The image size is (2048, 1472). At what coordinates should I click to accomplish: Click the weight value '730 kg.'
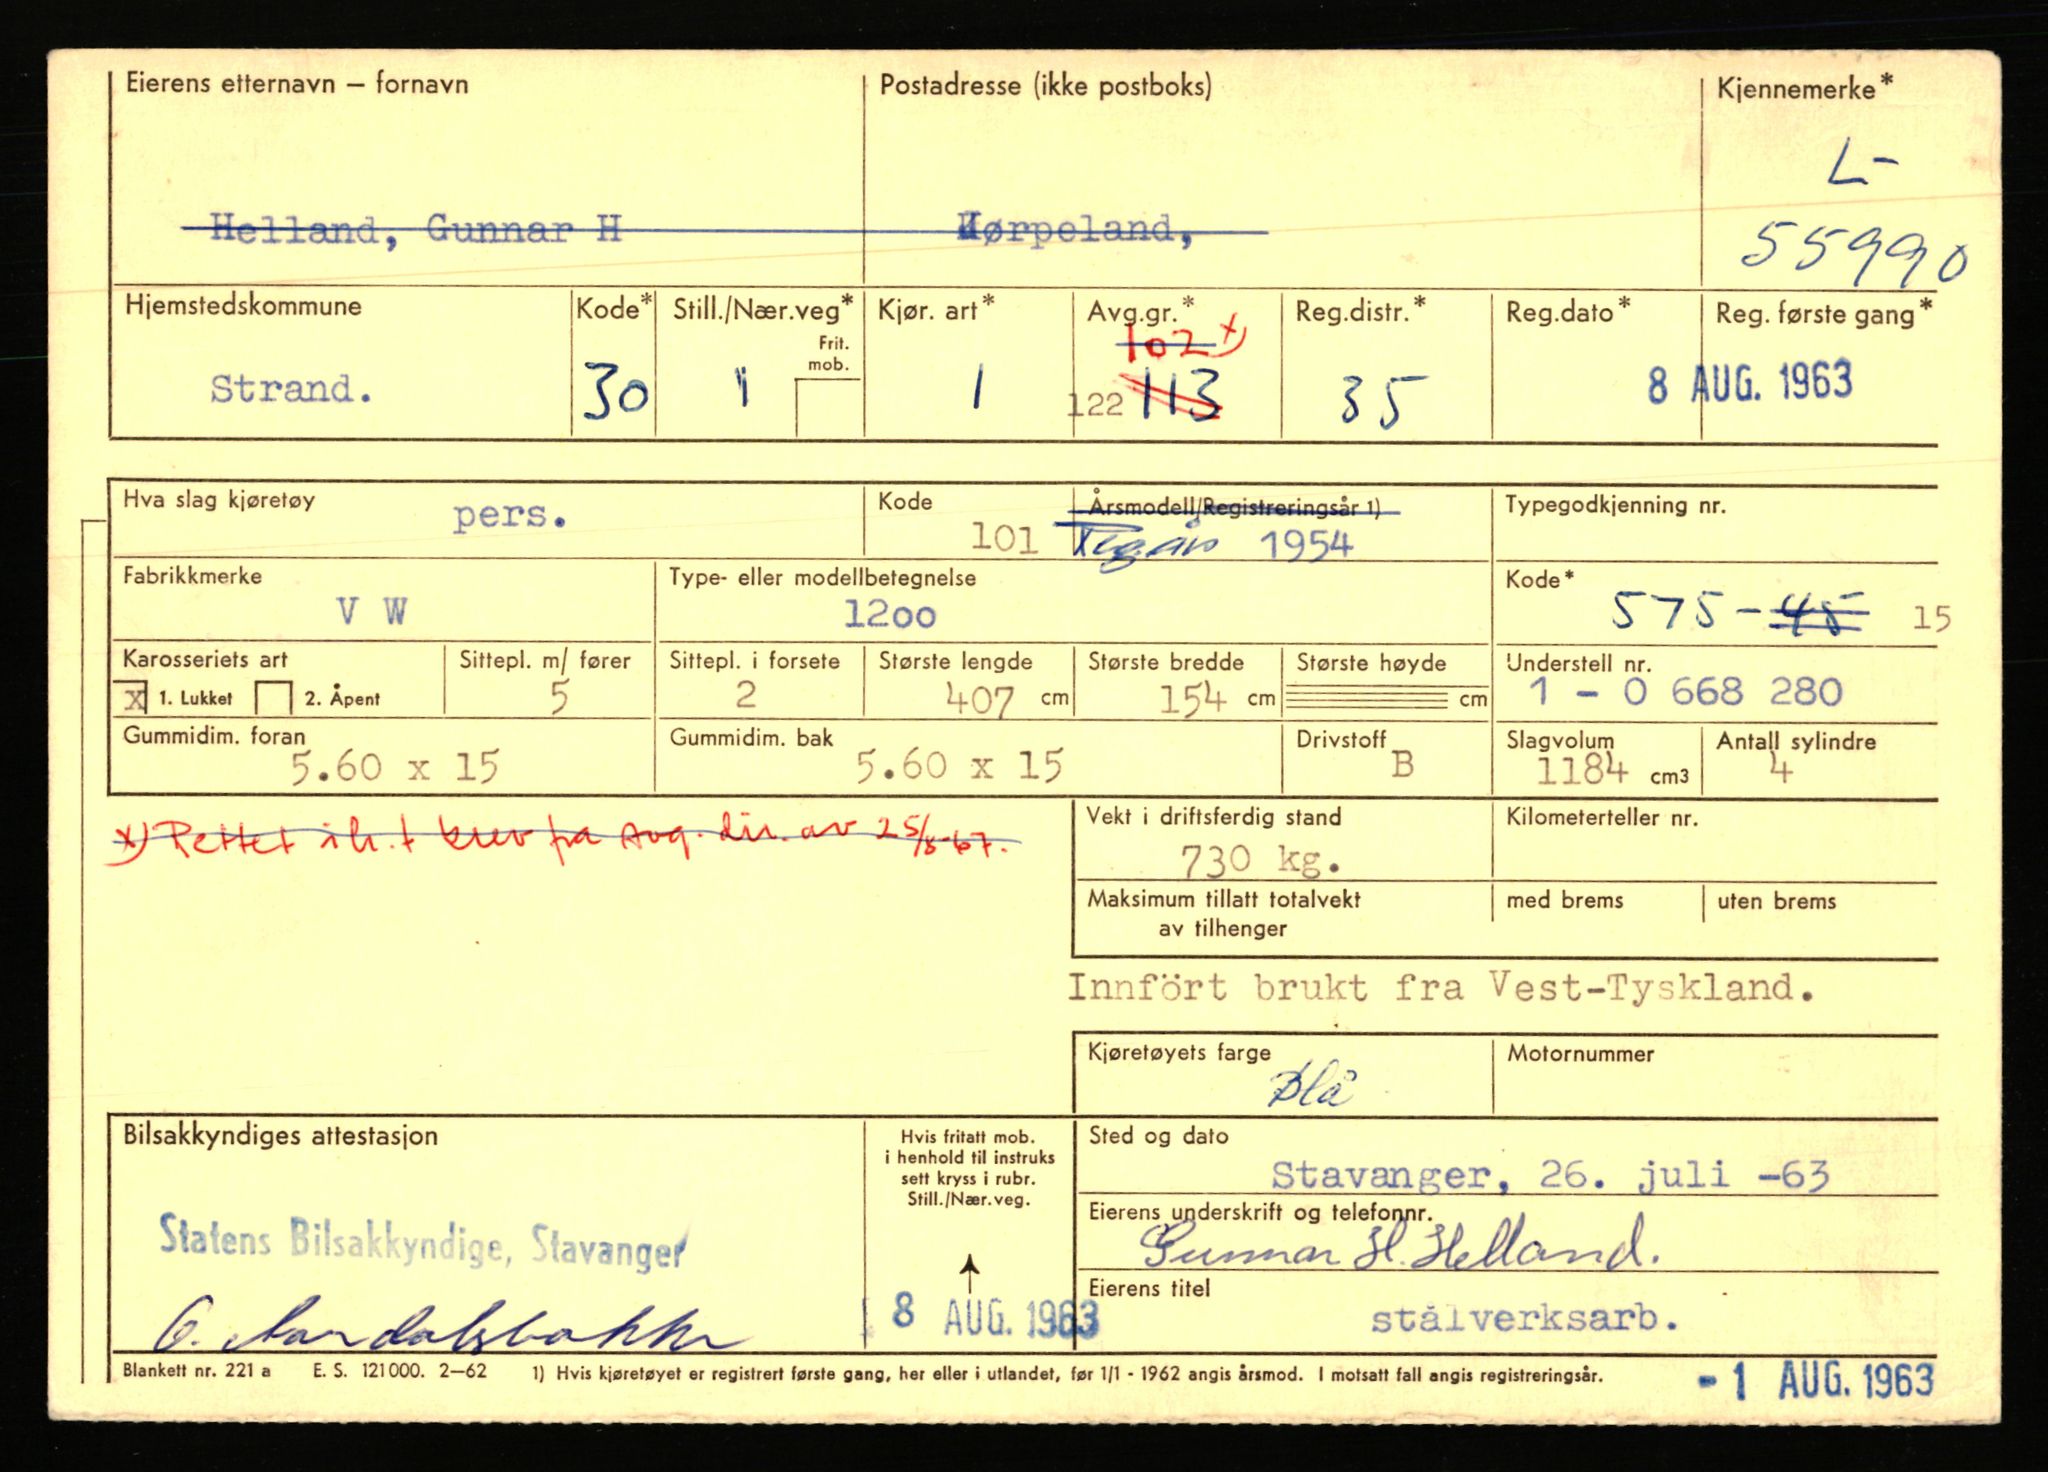click(1260, 860)
